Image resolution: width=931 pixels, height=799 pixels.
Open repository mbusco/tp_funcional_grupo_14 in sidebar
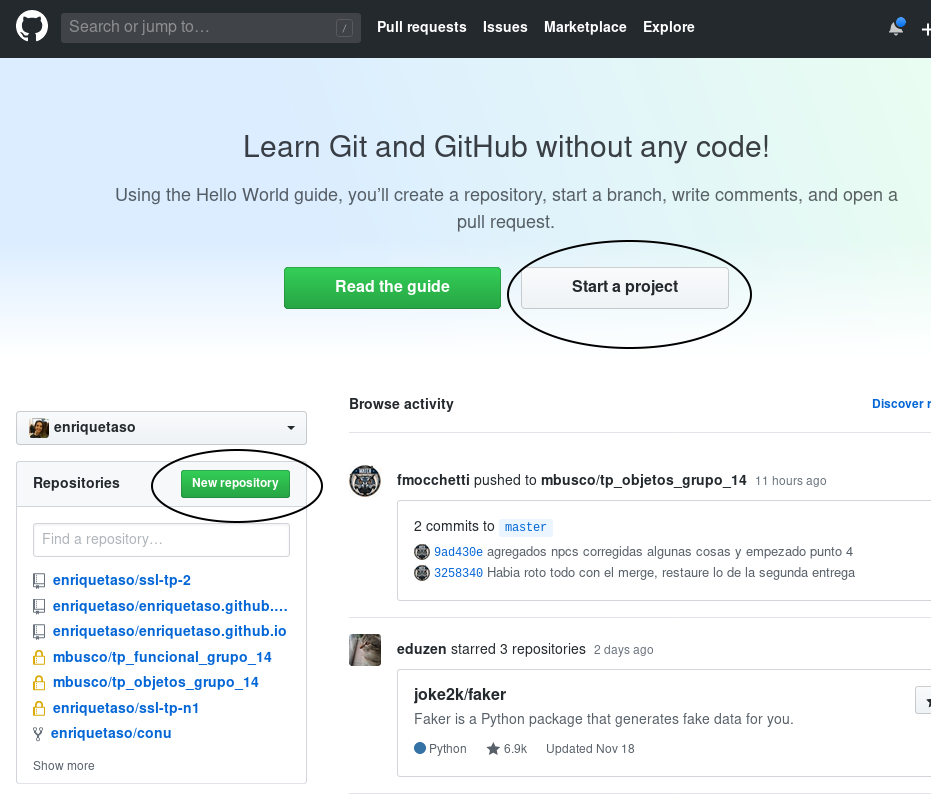(x=162, y=657)
